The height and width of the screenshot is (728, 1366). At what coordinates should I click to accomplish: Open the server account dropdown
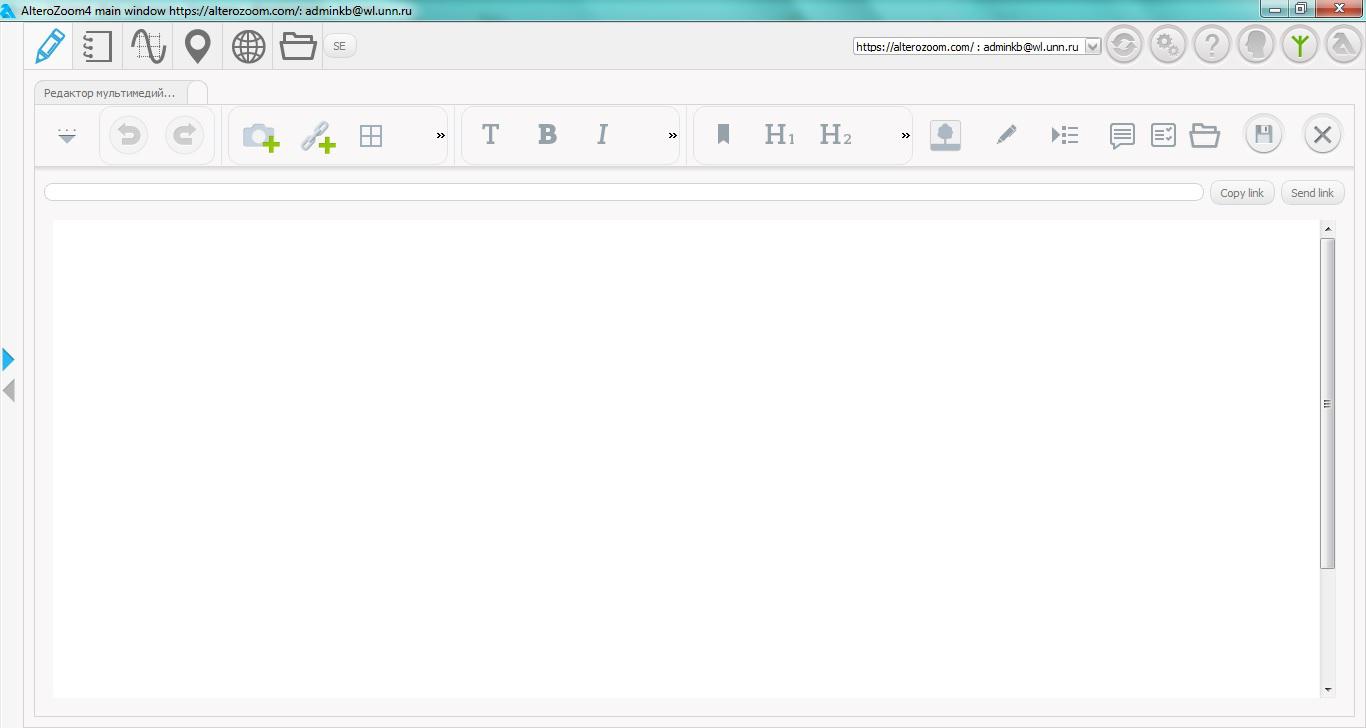(x=1092, y=46)
